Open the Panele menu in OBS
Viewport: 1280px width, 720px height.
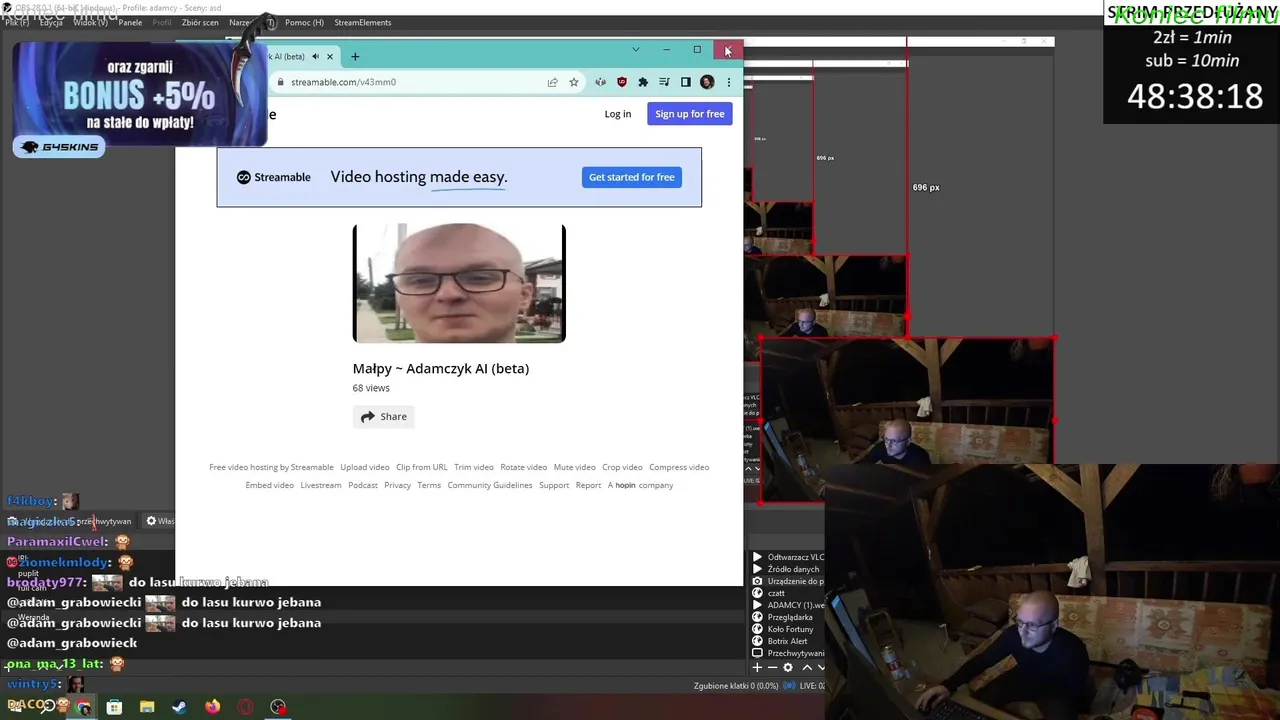tap(130, 22)
